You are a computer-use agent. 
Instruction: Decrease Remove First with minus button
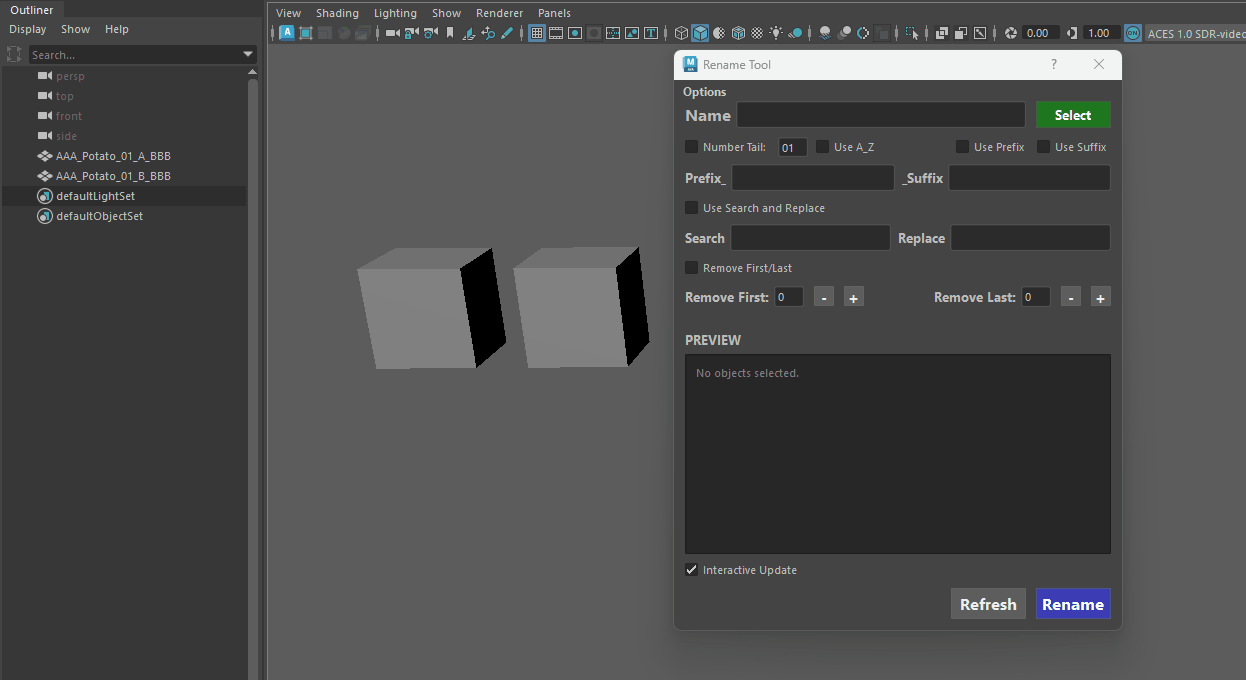823,297
